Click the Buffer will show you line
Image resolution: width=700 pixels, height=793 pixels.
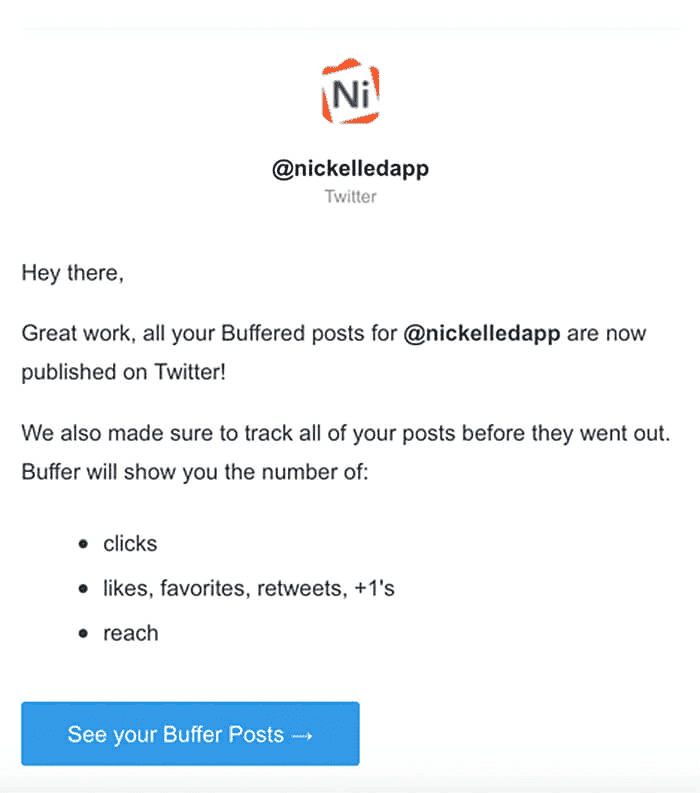pyautogui.click(x=195, y=470)
